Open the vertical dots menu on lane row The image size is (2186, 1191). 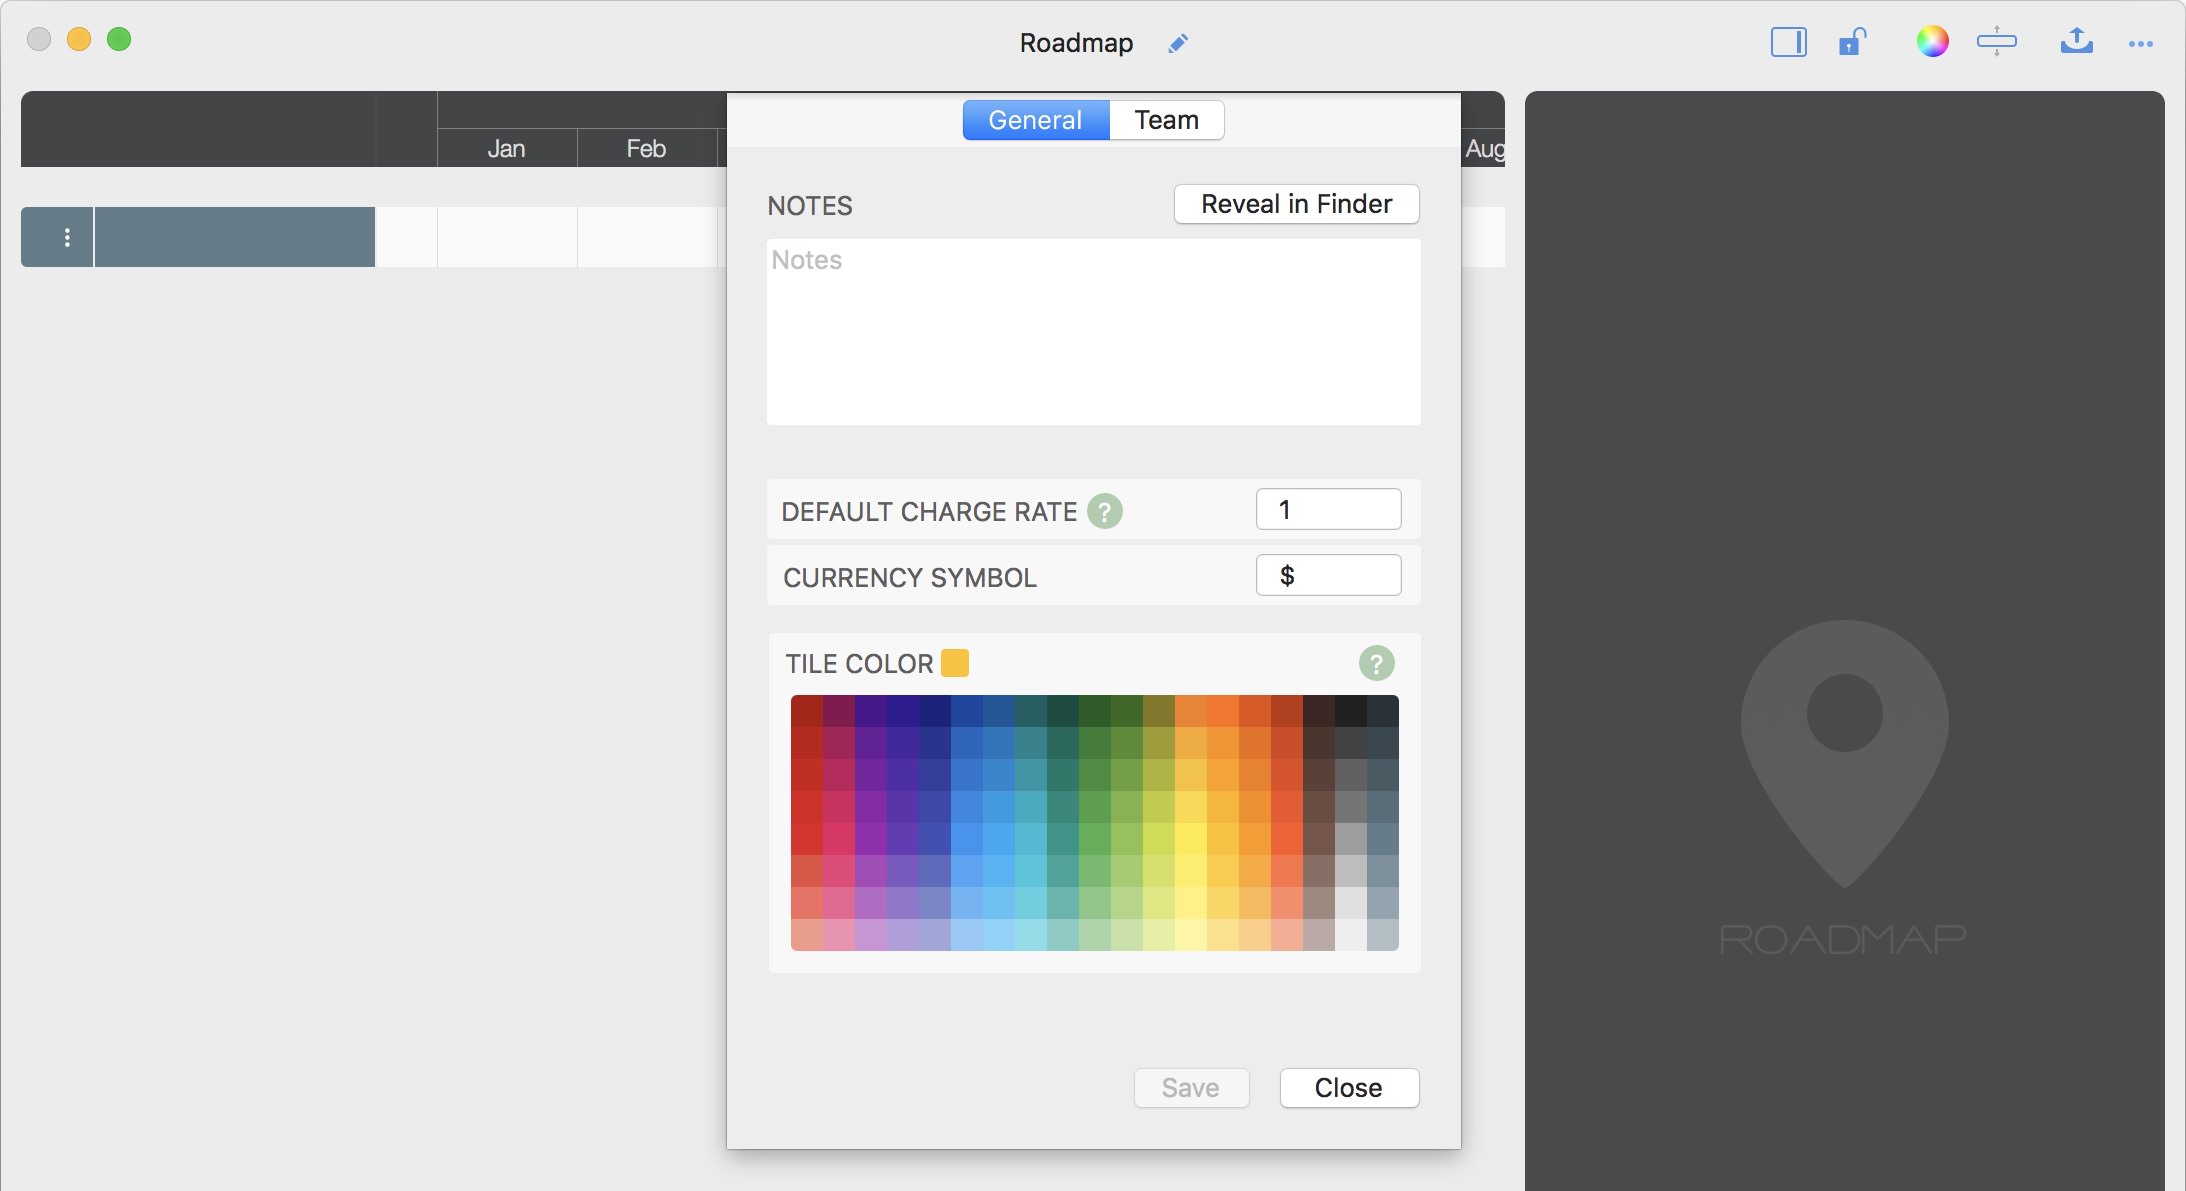coord(67,237)
